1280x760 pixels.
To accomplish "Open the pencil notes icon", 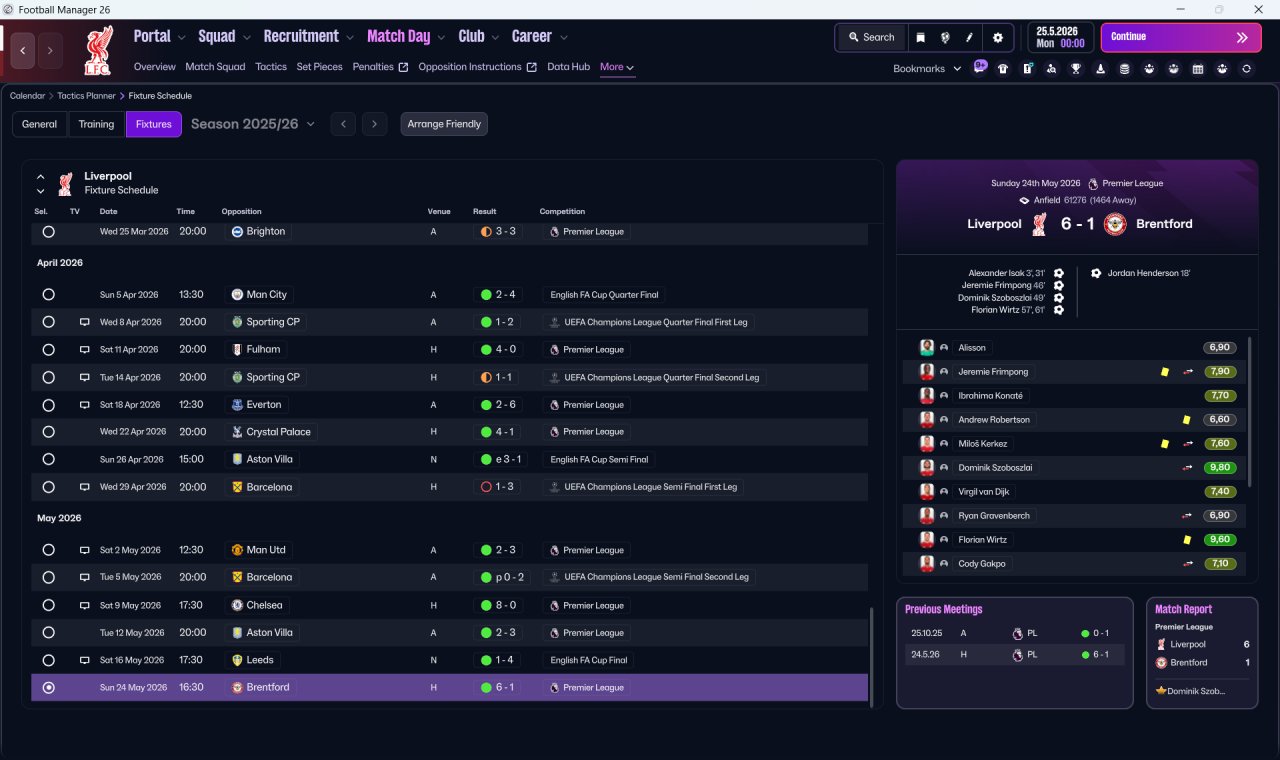I will click(969, 37).
